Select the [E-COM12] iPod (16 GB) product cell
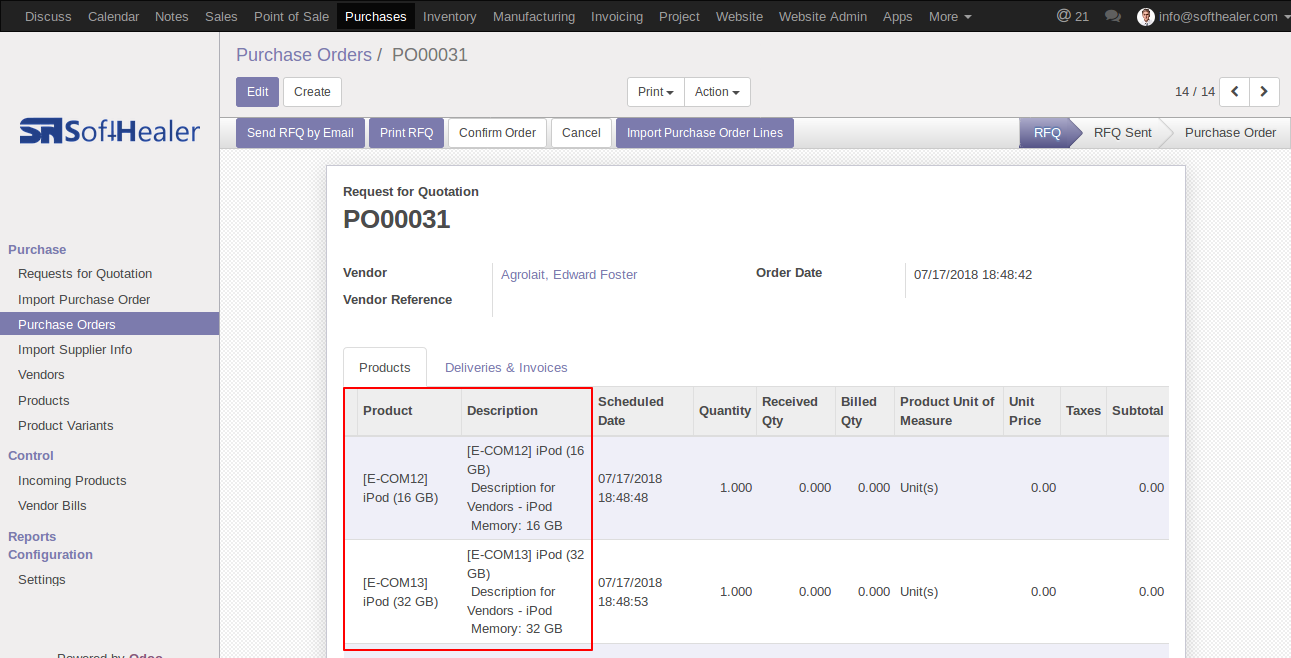The height and width of the screenshot is (658, 1291). [x=409, y=488]
